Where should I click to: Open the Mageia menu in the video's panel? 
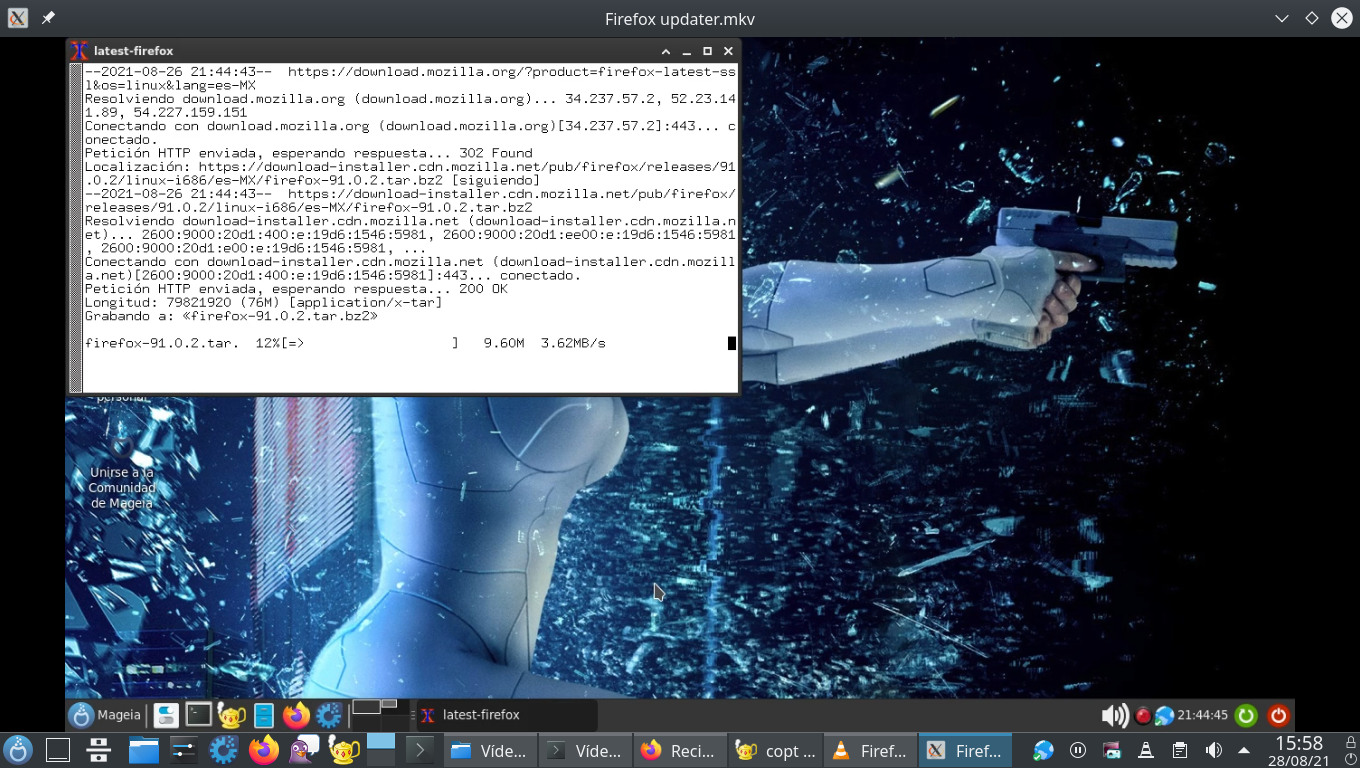click(x=105, y=715)
